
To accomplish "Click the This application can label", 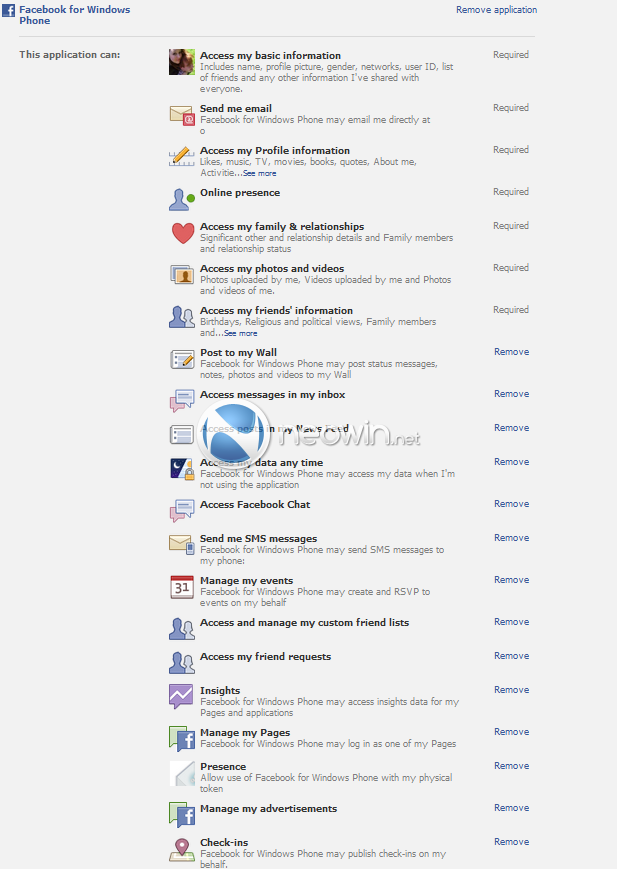I will coord(69,54).
